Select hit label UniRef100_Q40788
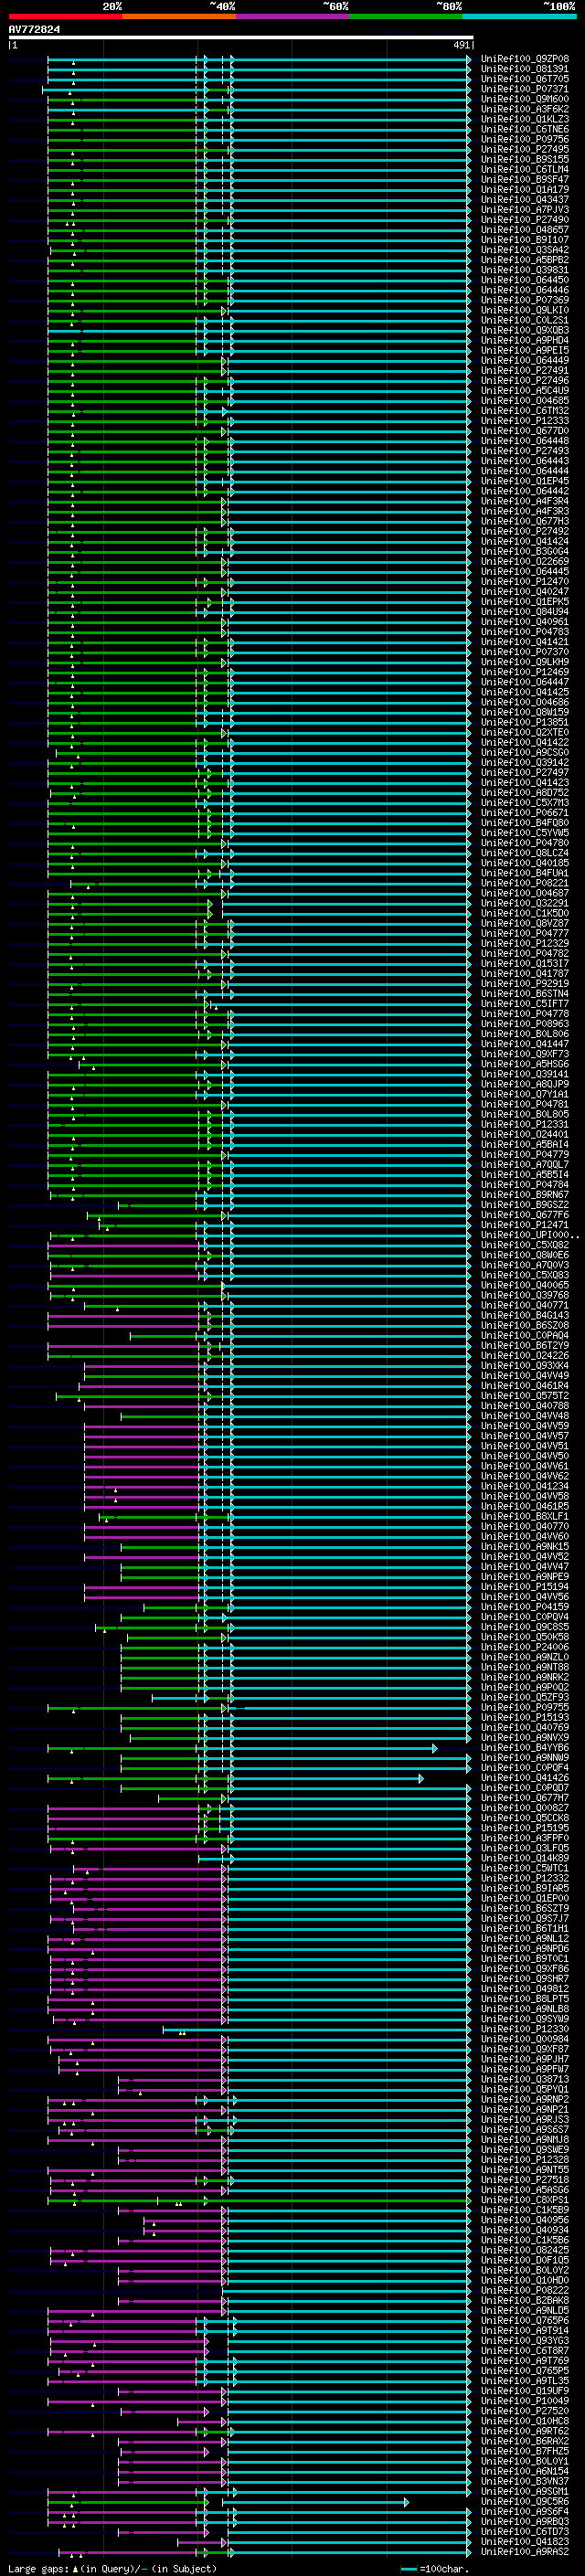 [525, 1406]
